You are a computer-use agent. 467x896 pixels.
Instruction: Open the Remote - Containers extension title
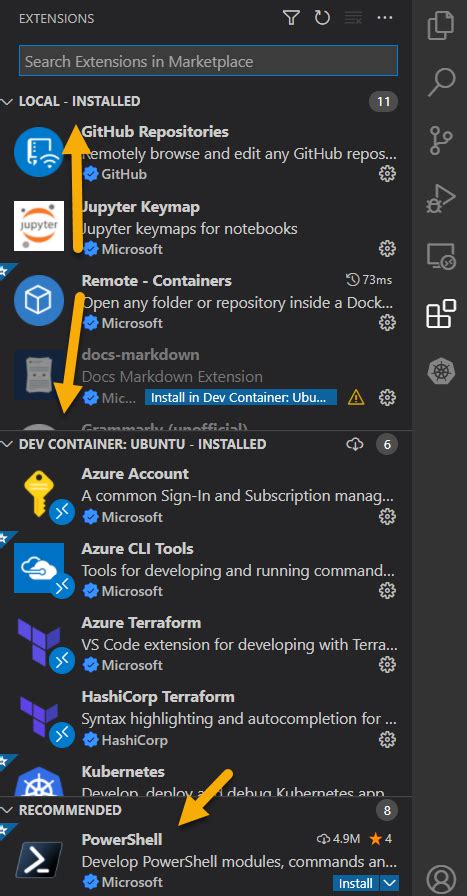pyautogui.click(x=157, y=281)
